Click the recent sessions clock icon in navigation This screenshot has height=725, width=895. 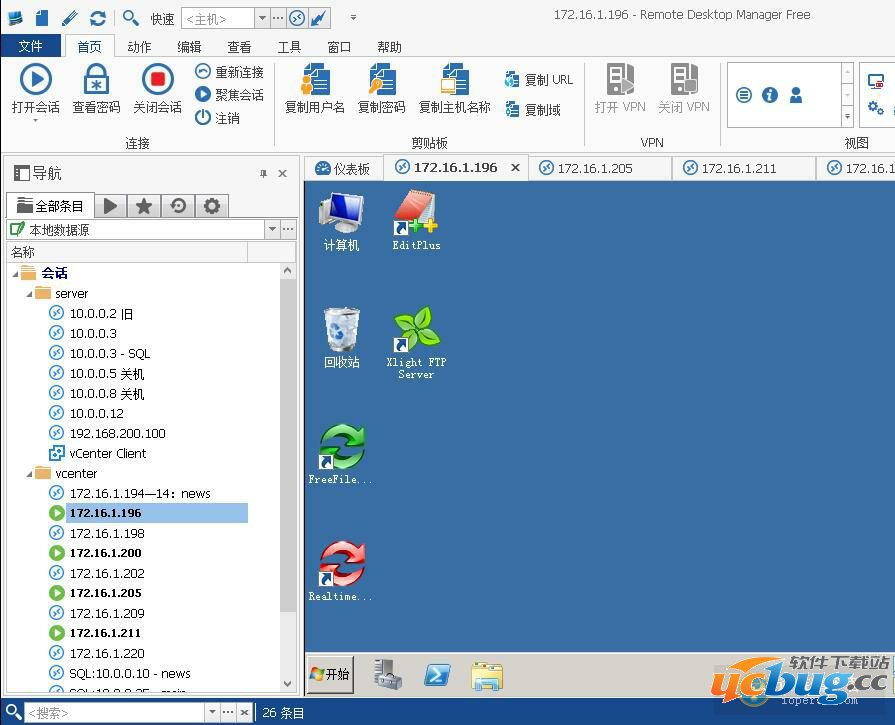(177, 205)
